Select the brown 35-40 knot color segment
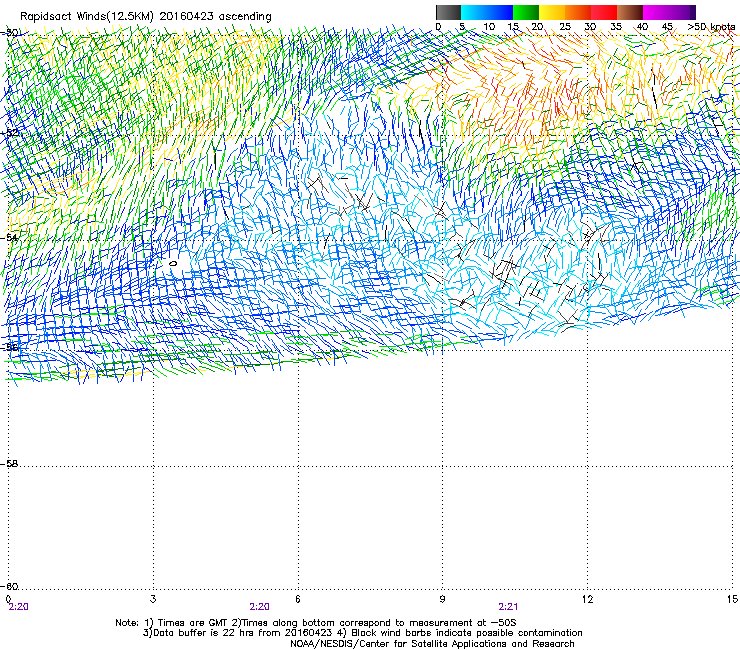The image size is (740, 650). (x=630, y=12)
